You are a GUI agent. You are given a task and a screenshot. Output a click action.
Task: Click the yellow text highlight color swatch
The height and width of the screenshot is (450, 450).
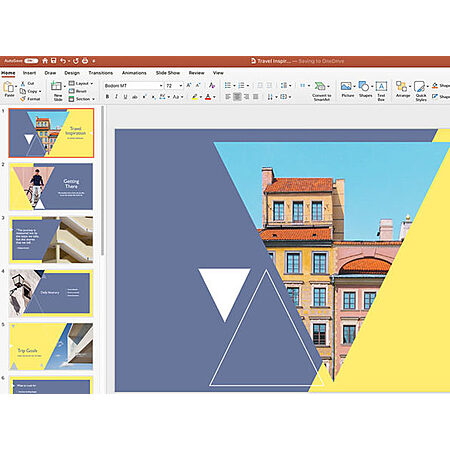point(195,97)
